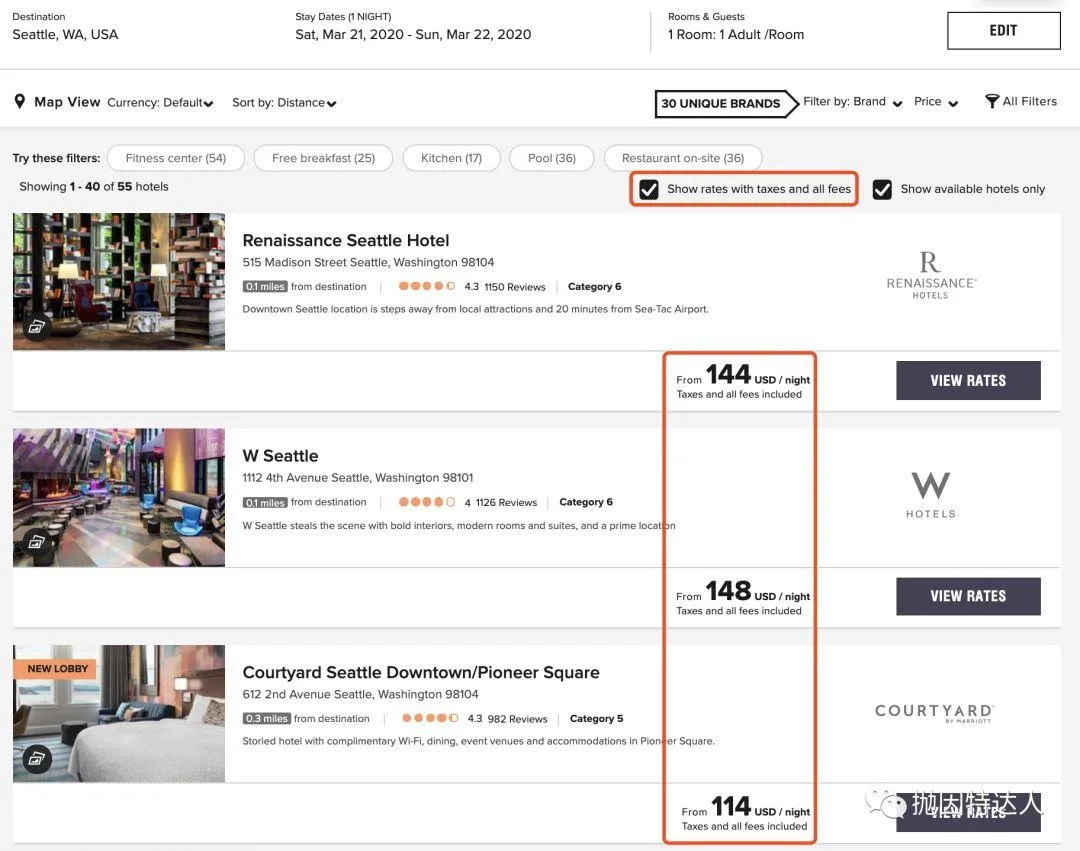The height and width of the screenshot is (851, 1080).
Task: Click the Renaissance Hotels brand logo
Action: [931, 275]
